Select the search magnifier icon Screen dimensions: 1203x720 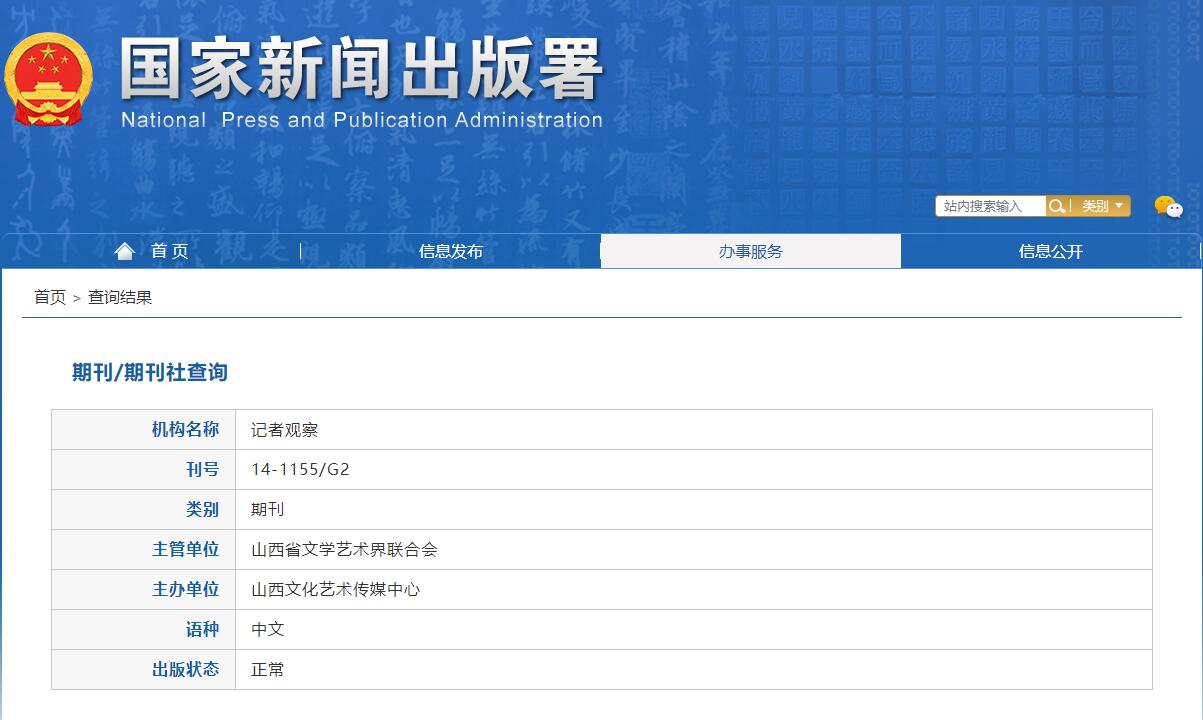pos(1057,206)
